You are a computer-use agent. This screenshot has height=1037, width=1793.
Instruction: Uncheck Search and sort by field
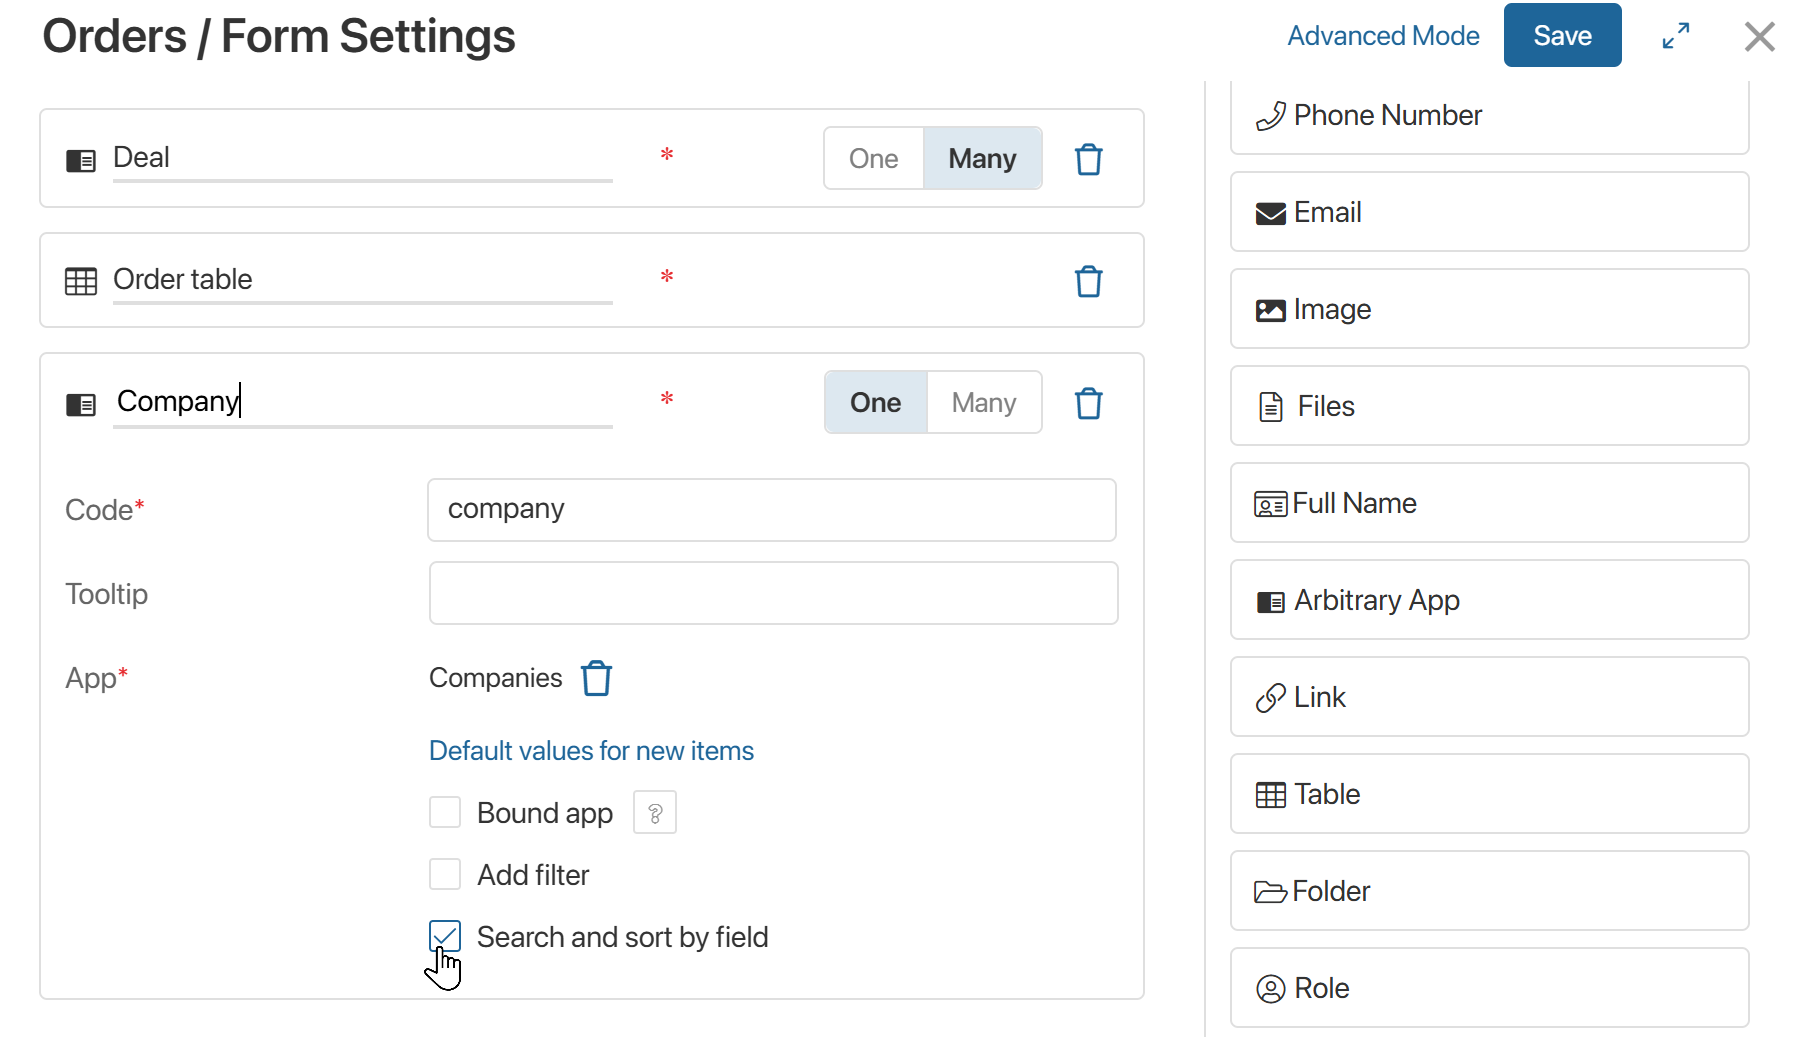click(445, 936)
